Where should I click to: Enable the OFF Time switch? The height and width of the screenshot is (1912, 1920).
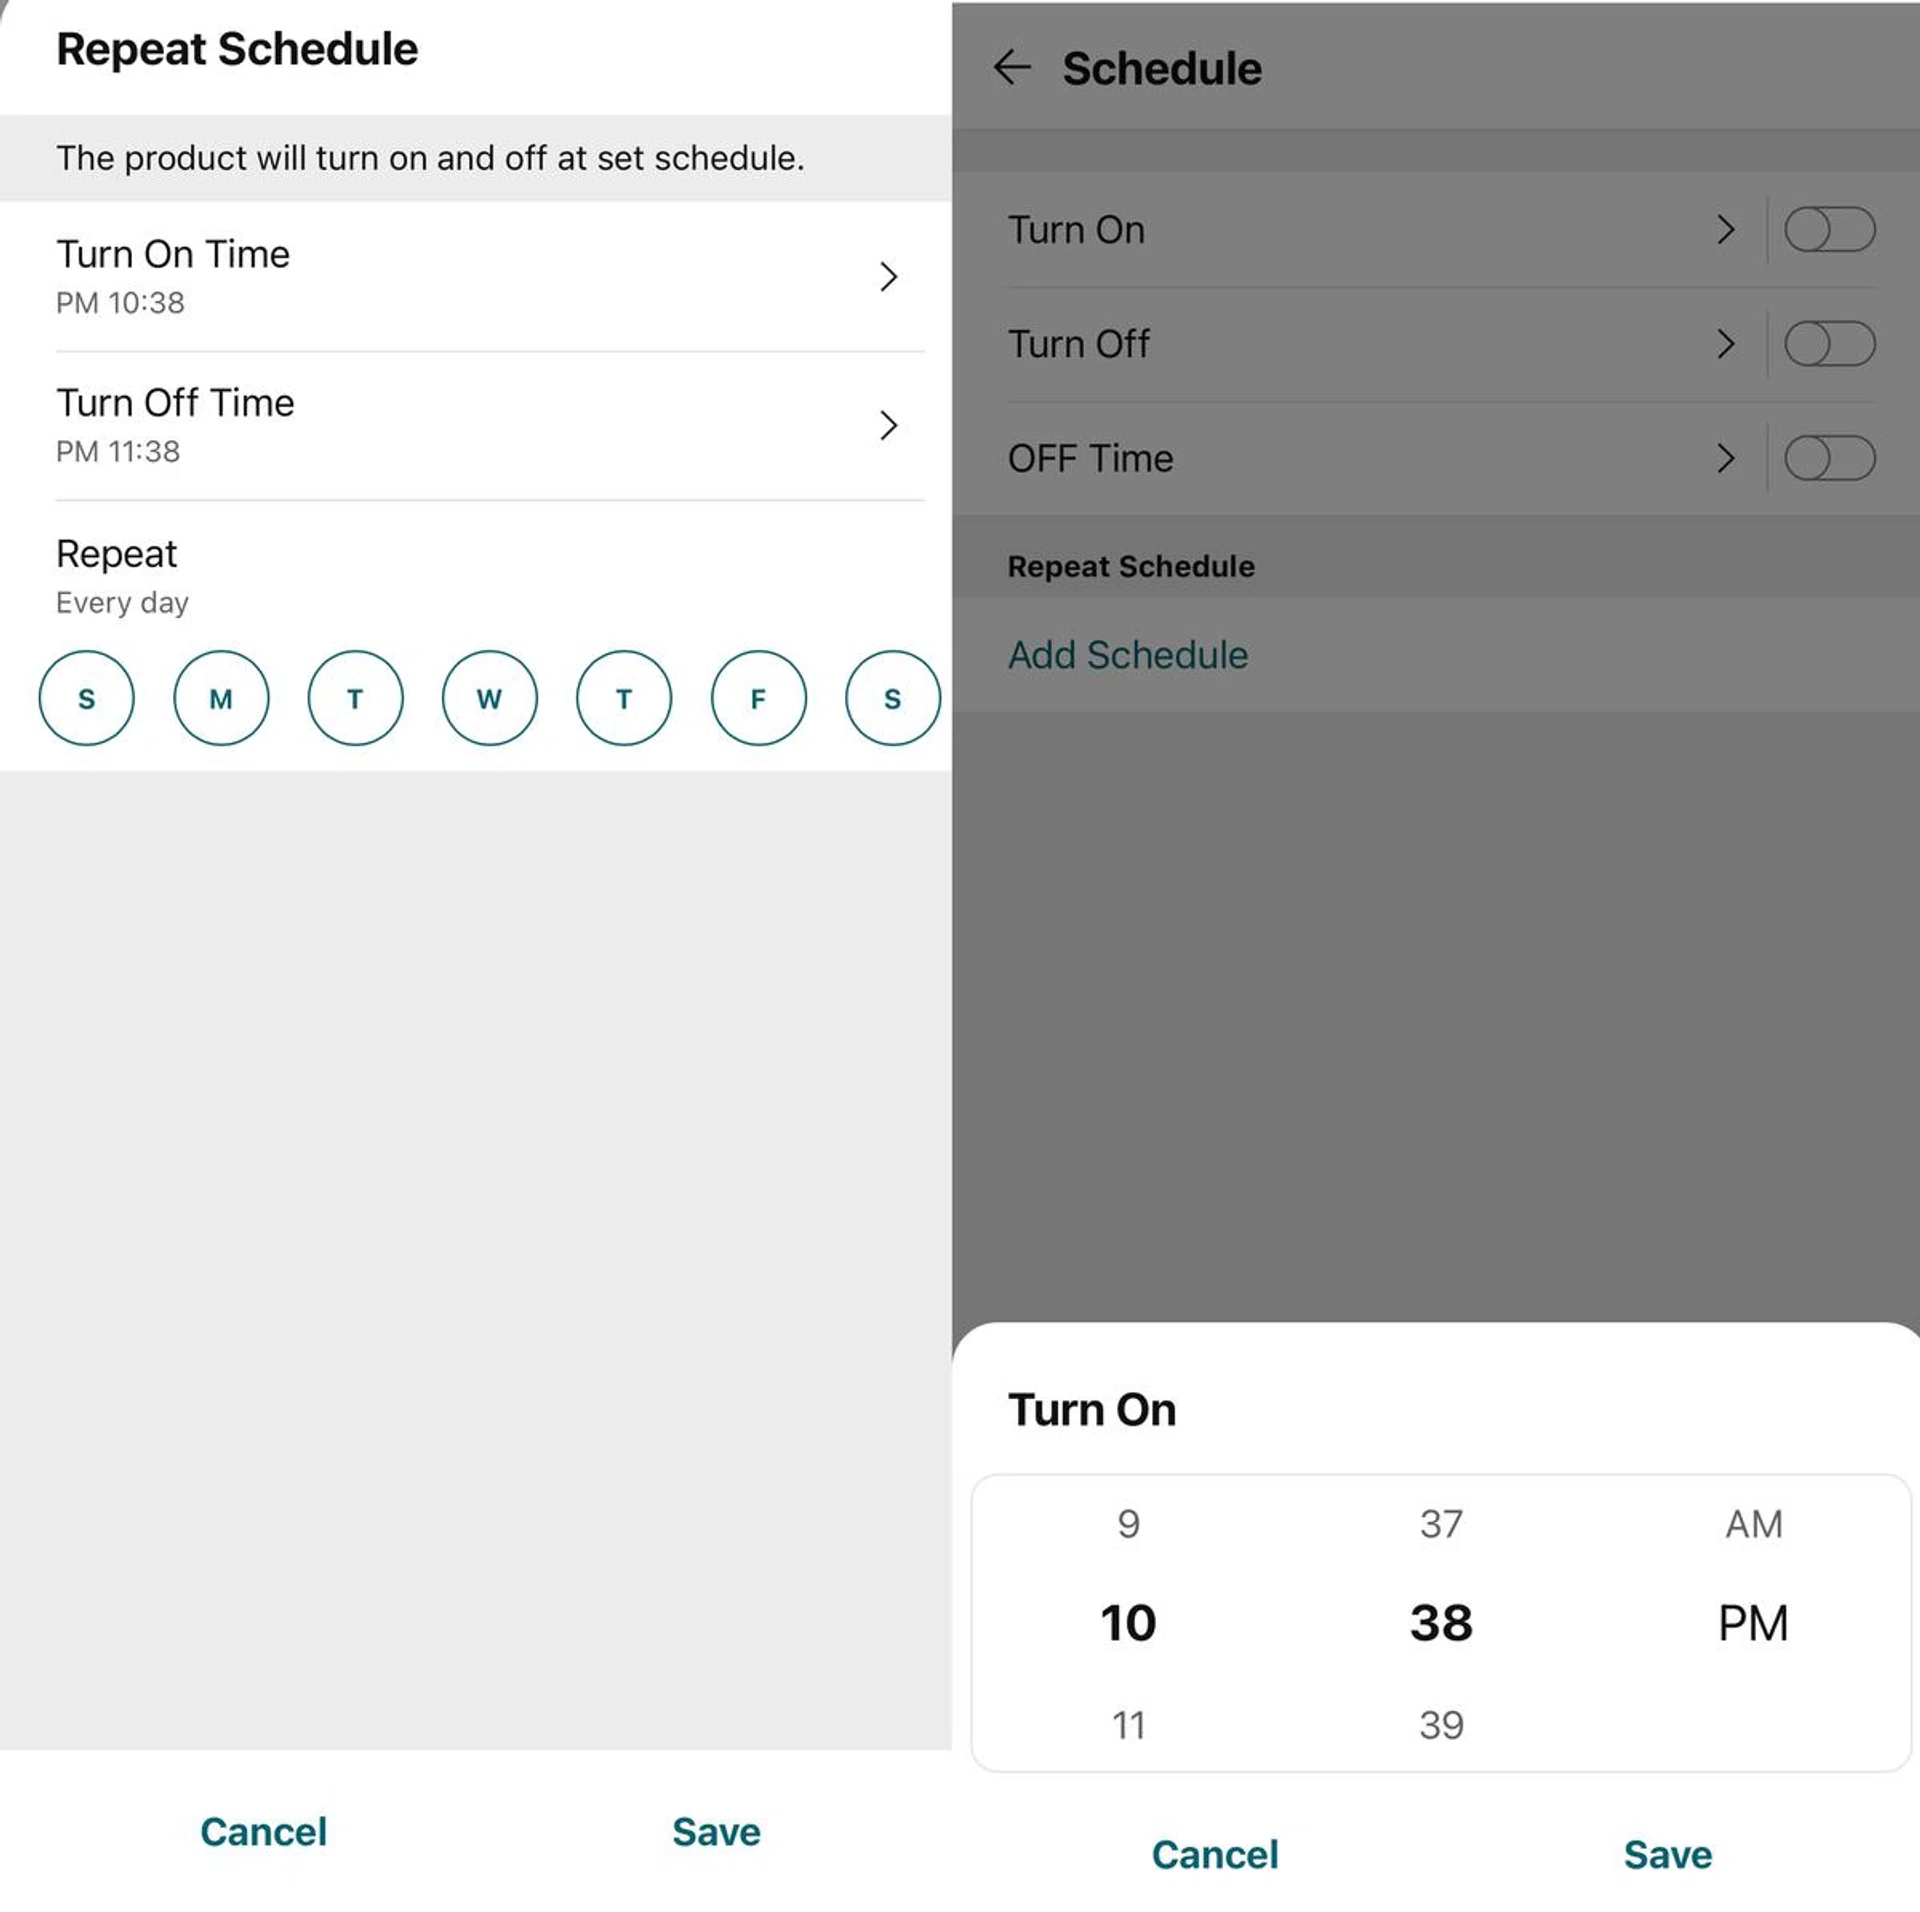(1830, 458)
